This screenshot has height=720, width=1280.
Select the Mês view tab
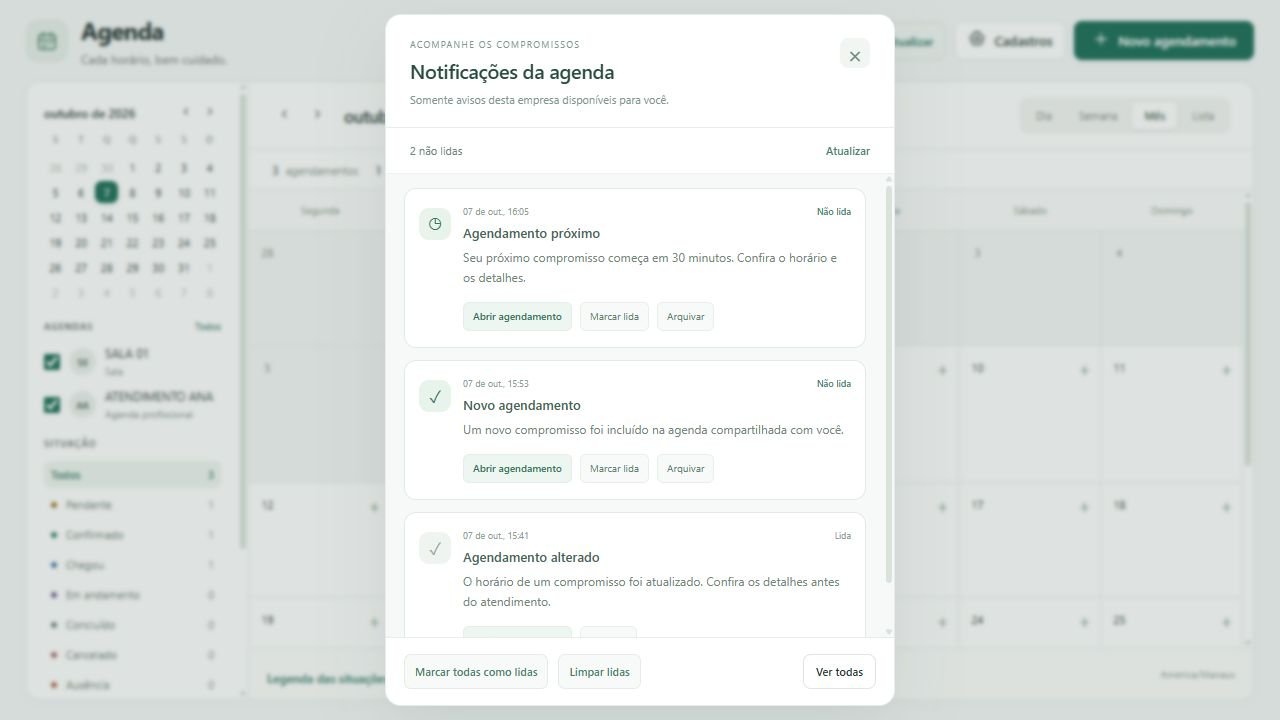1155,116
